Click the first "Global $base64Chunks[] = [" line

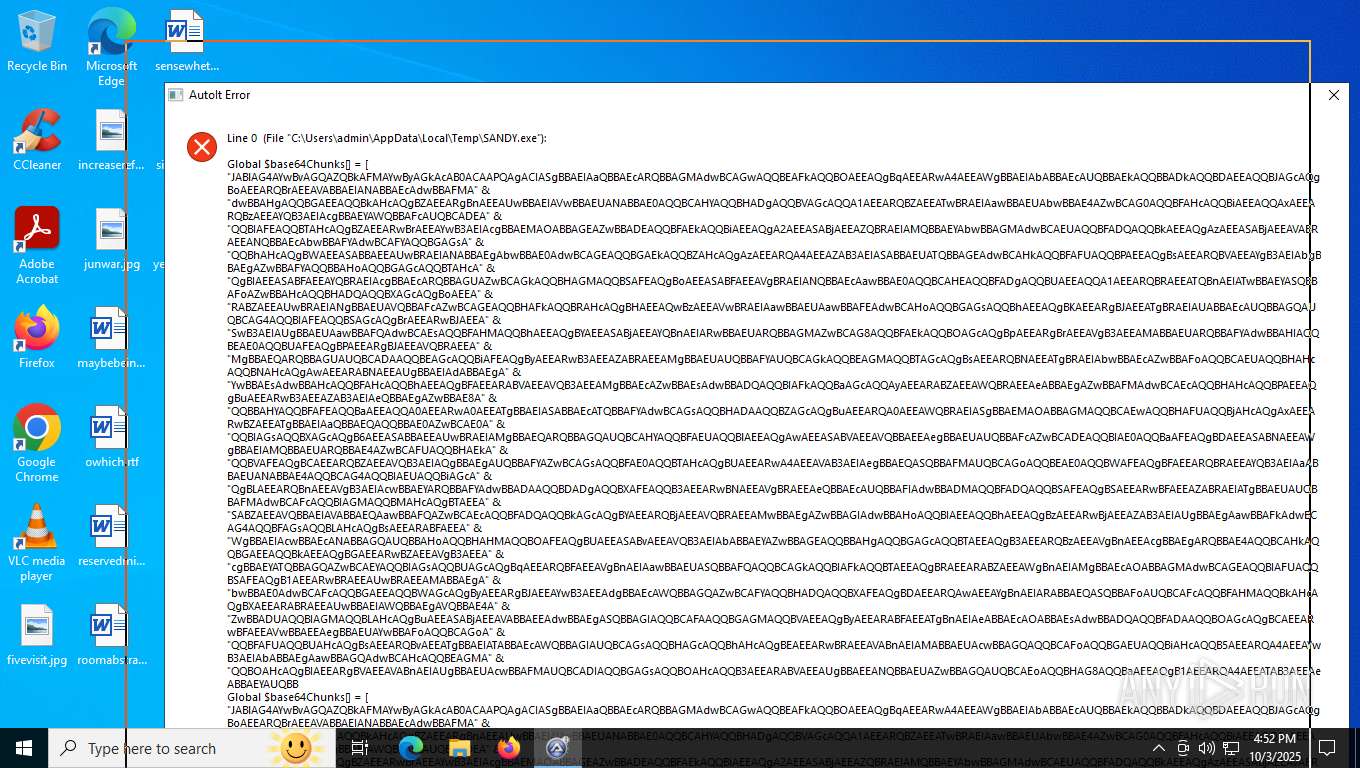pos(298,163)
